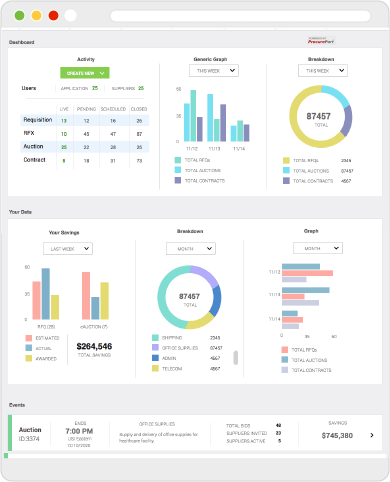
Task: Click the red window circle button
Action: point(53,16)
